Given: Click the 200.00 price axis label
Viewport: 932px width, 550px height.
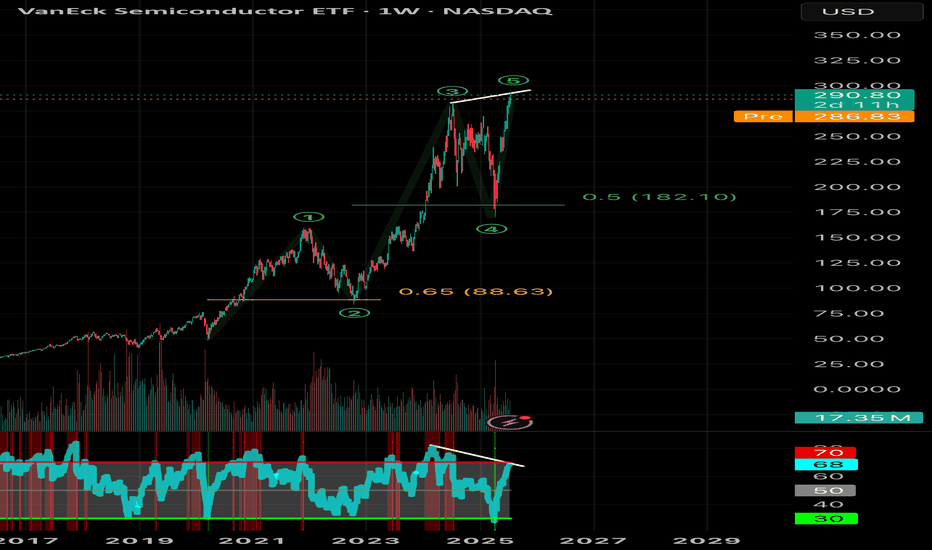Looking at the screenshot, I should pos(857,187).
